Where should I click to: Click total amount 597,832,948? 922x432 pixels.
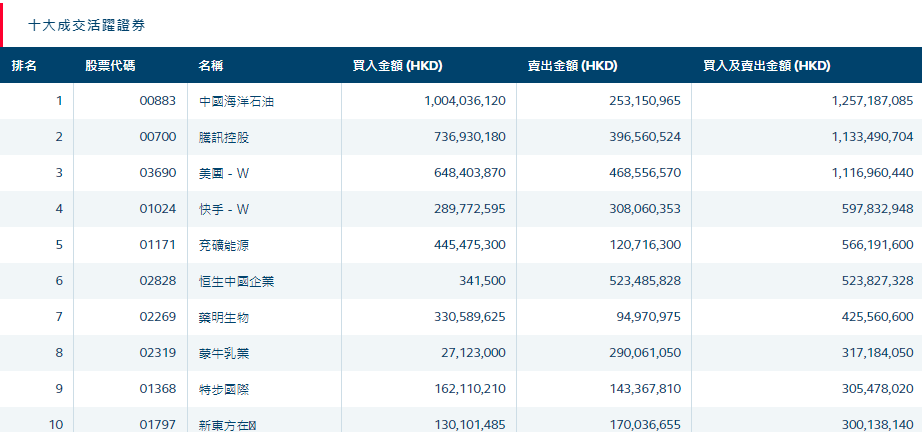pos(878,209)
